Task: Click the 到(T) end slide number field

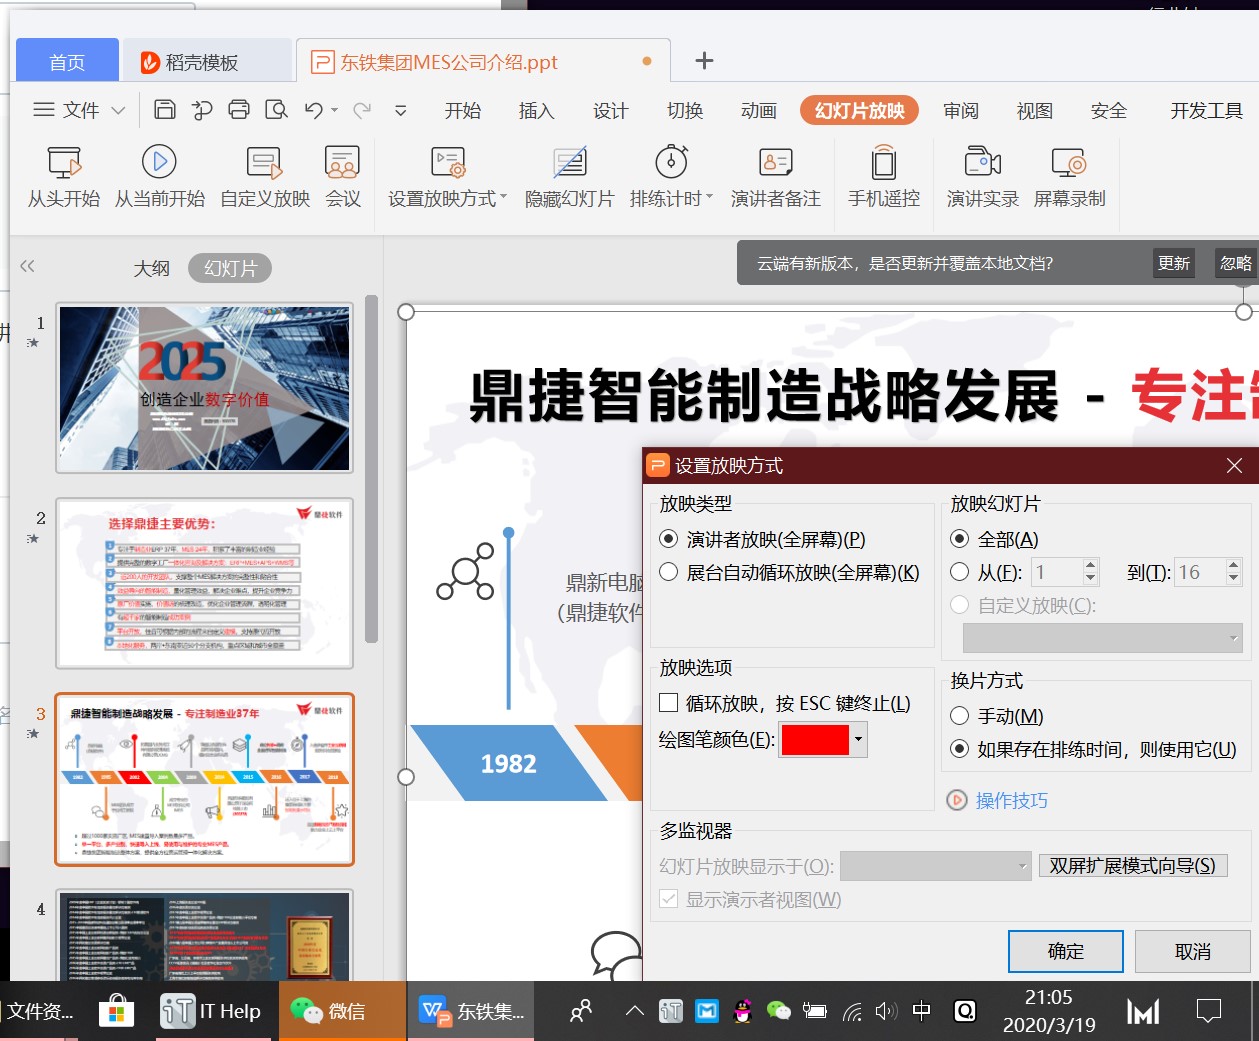Action: coord(1199,572)
